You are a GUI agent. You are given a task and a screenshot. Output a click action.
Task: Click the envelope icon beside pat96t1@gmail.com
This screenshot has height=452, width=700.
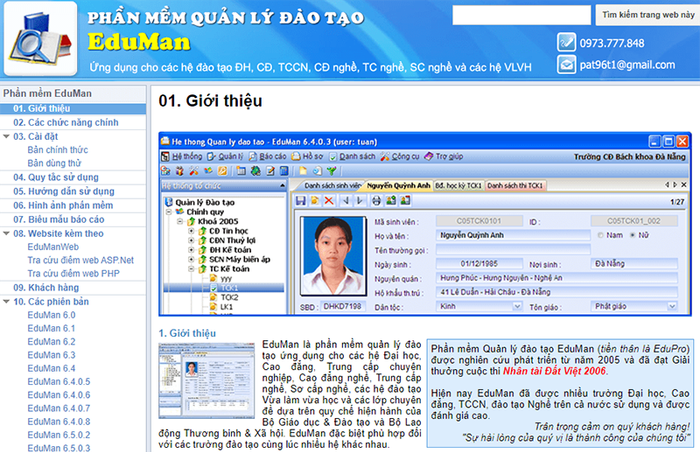click(566, 64)
